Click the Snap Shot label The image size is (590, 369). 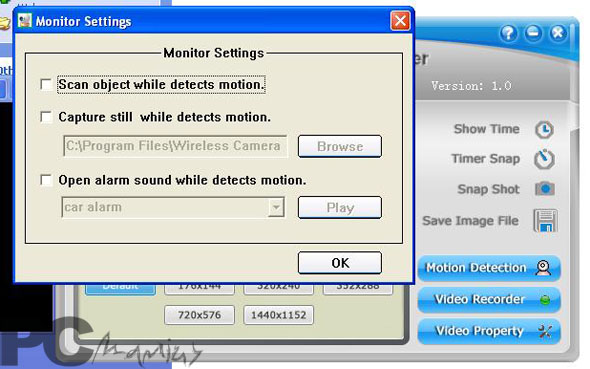tap(488, 189)
